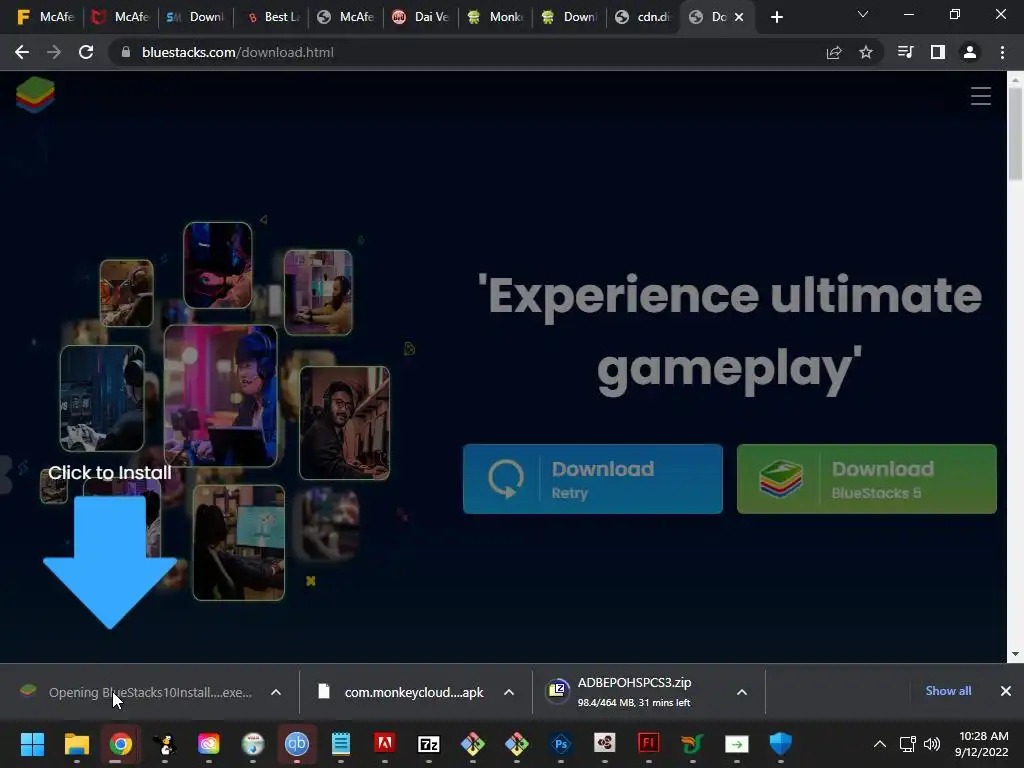The height and width of the screenshot is (768, 1024).
Task: Open Photoshop from the taskbar
Action: [561, 744]
